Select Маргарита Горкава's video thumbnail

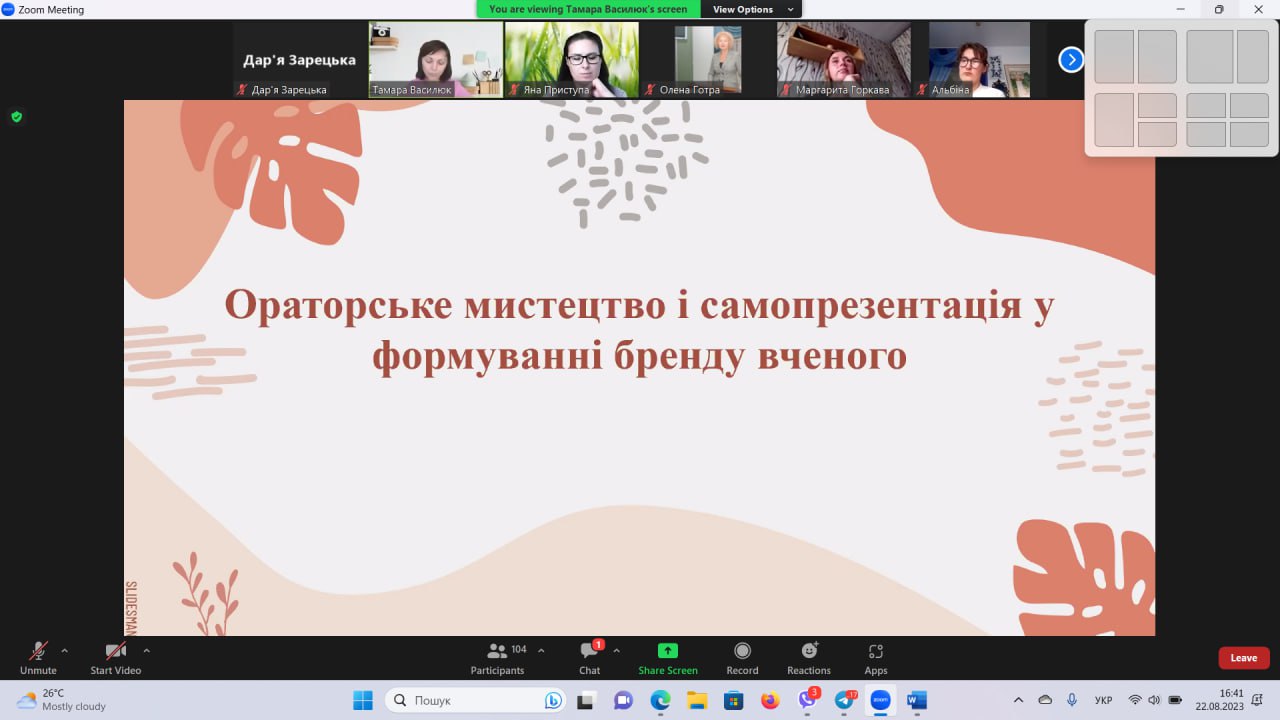(844, 60)
